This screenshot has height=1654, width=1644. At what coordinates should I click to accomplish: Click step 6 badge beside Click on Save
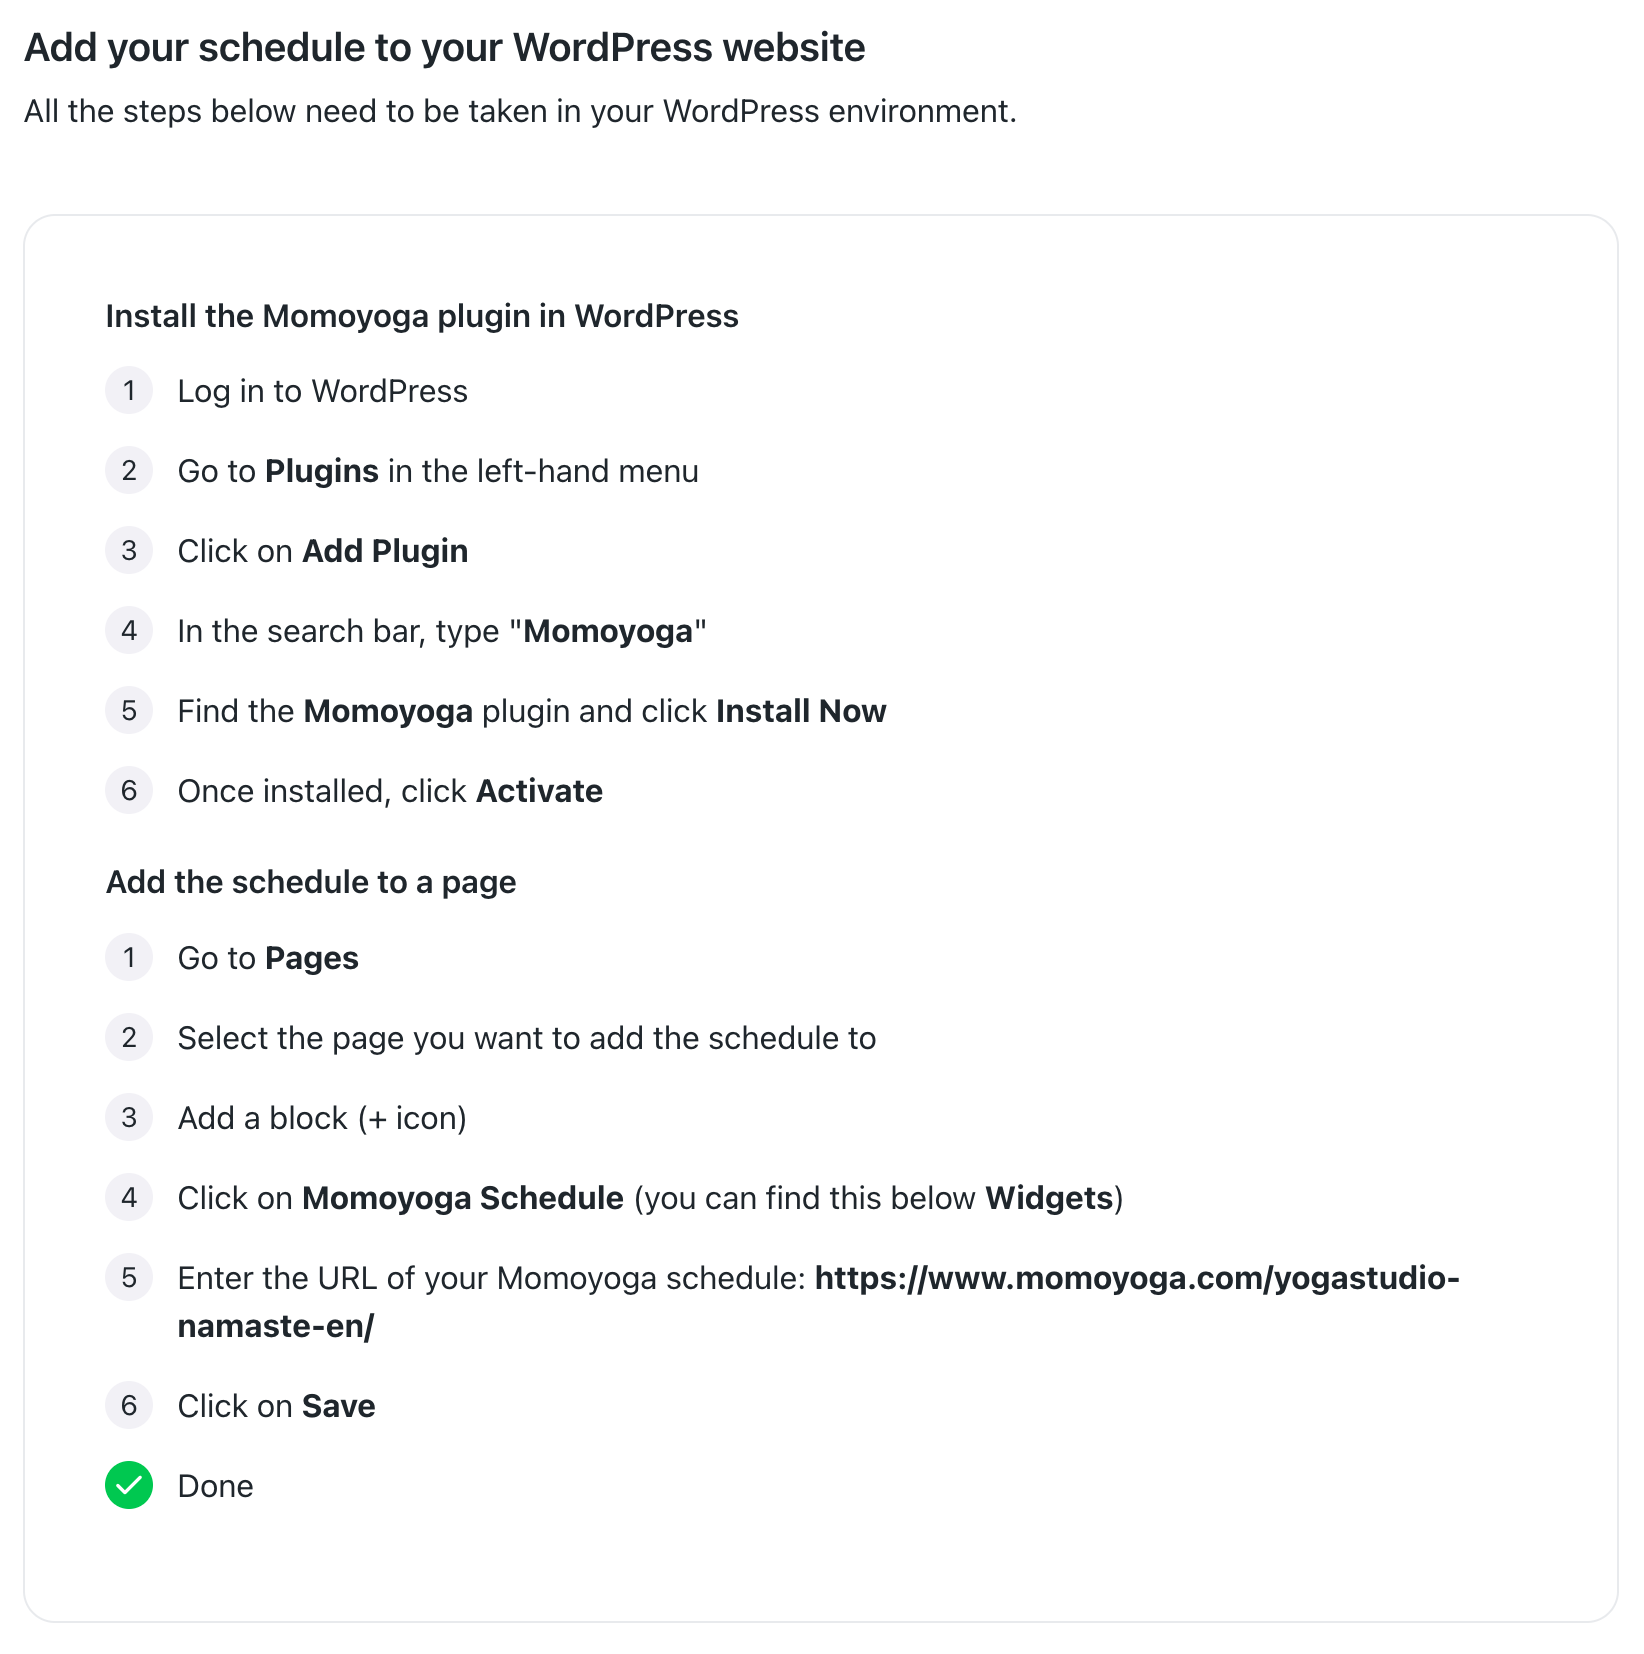pyautogui.click(x=129, y=1405)
